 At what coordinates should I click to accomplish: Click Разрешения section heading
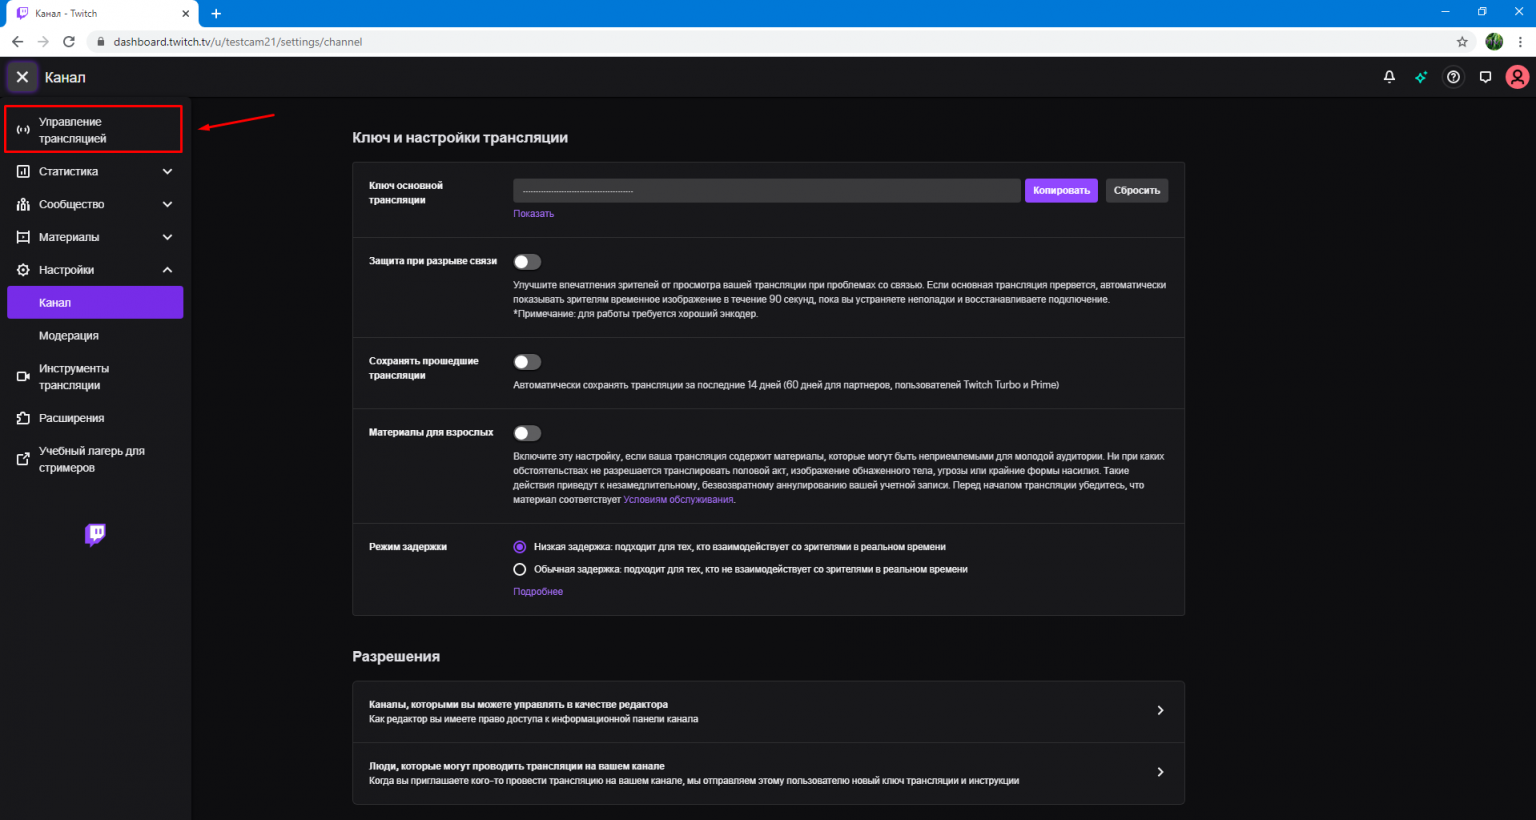tap(396, 657)
